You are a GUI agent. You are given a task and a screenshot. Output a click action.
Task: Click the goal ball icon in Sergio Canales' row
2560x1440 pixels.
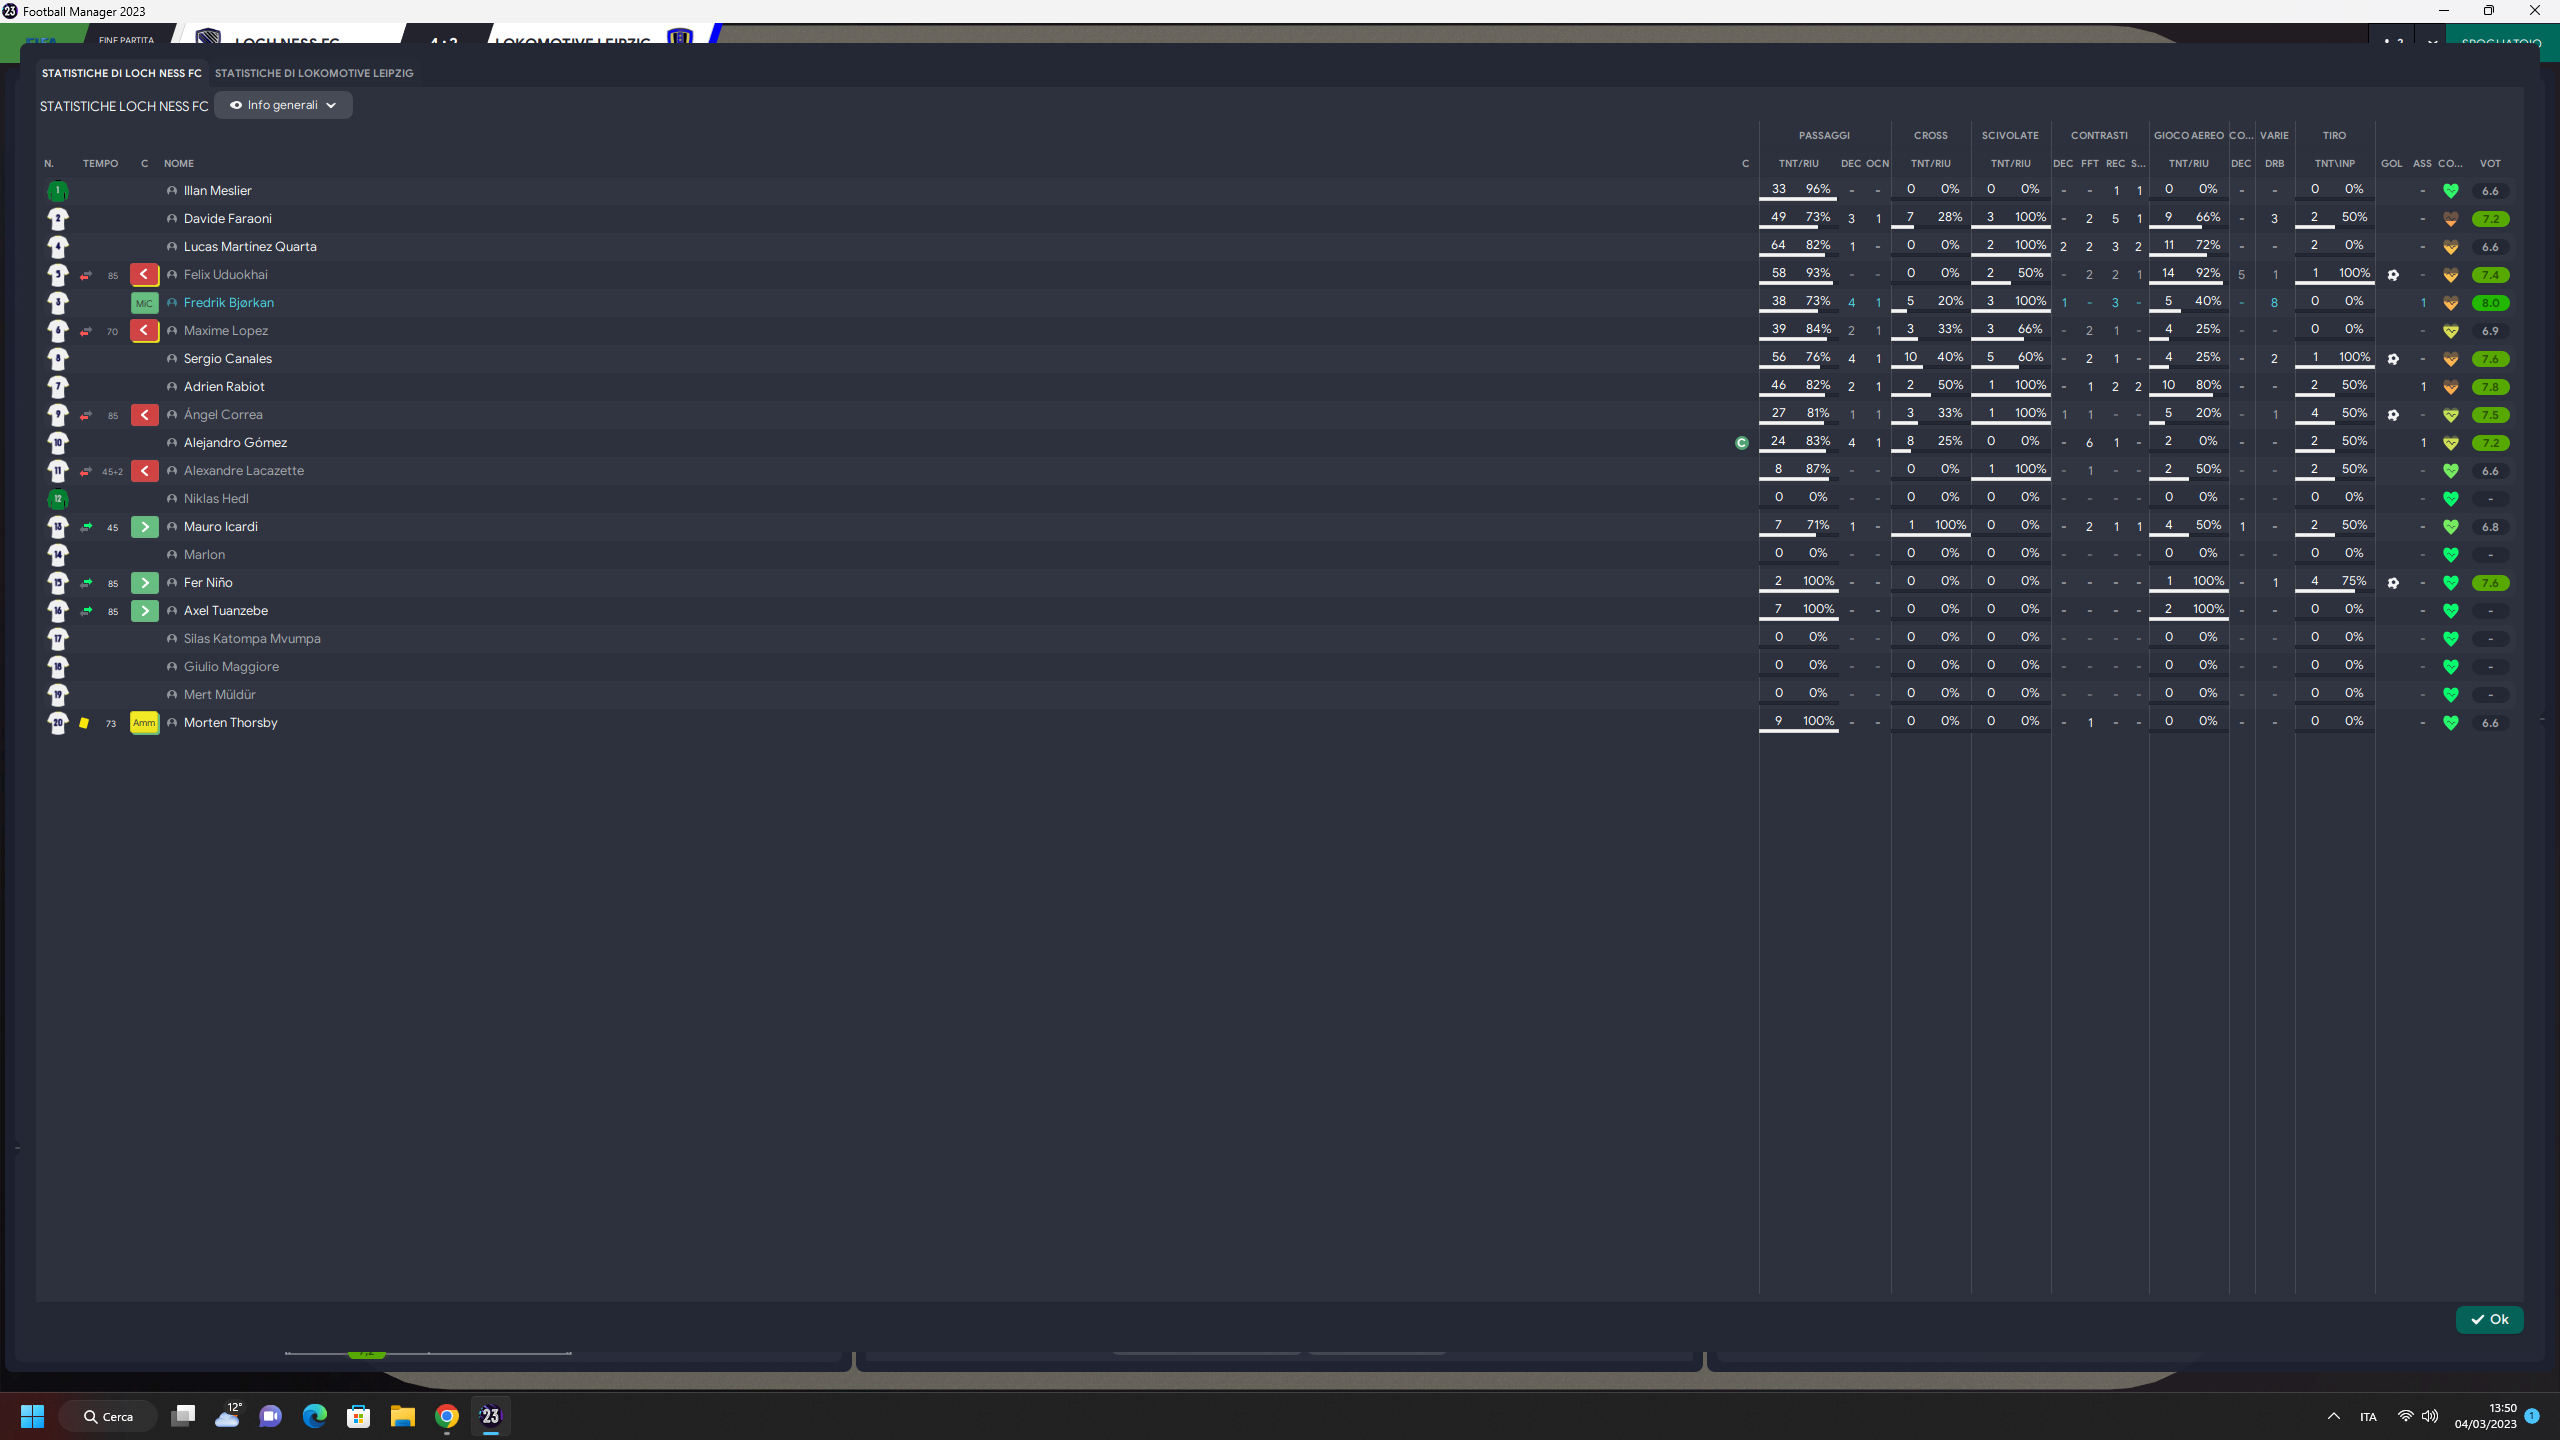2393,359
